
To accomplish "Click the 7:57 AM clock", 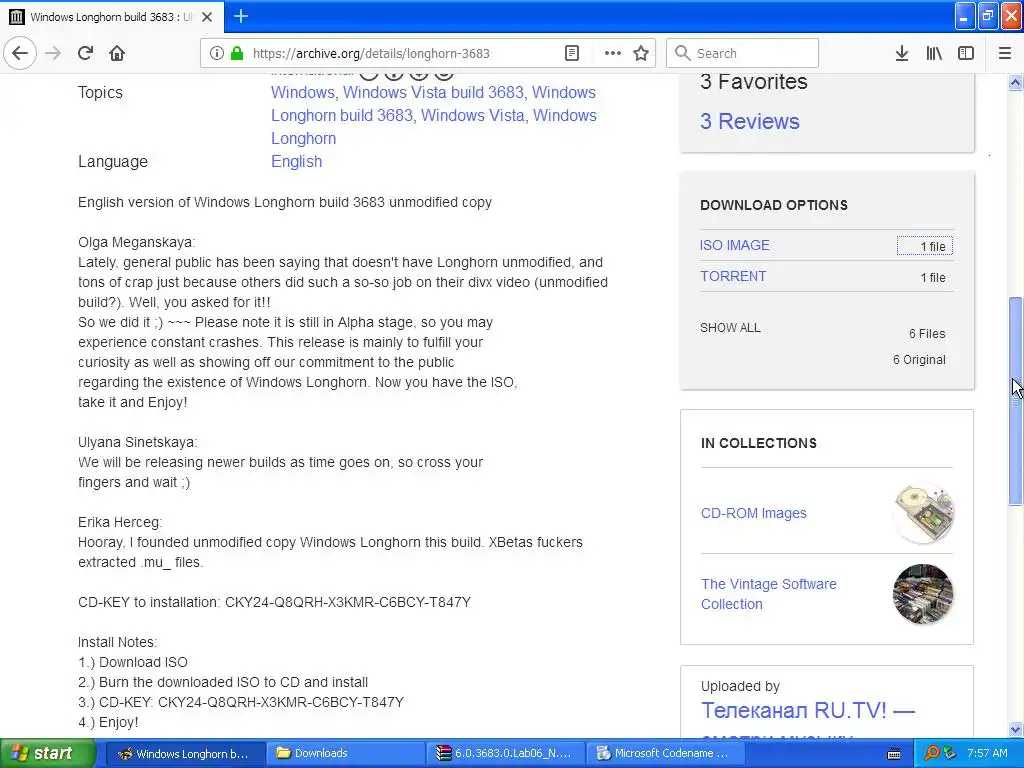I will (987, 754).
